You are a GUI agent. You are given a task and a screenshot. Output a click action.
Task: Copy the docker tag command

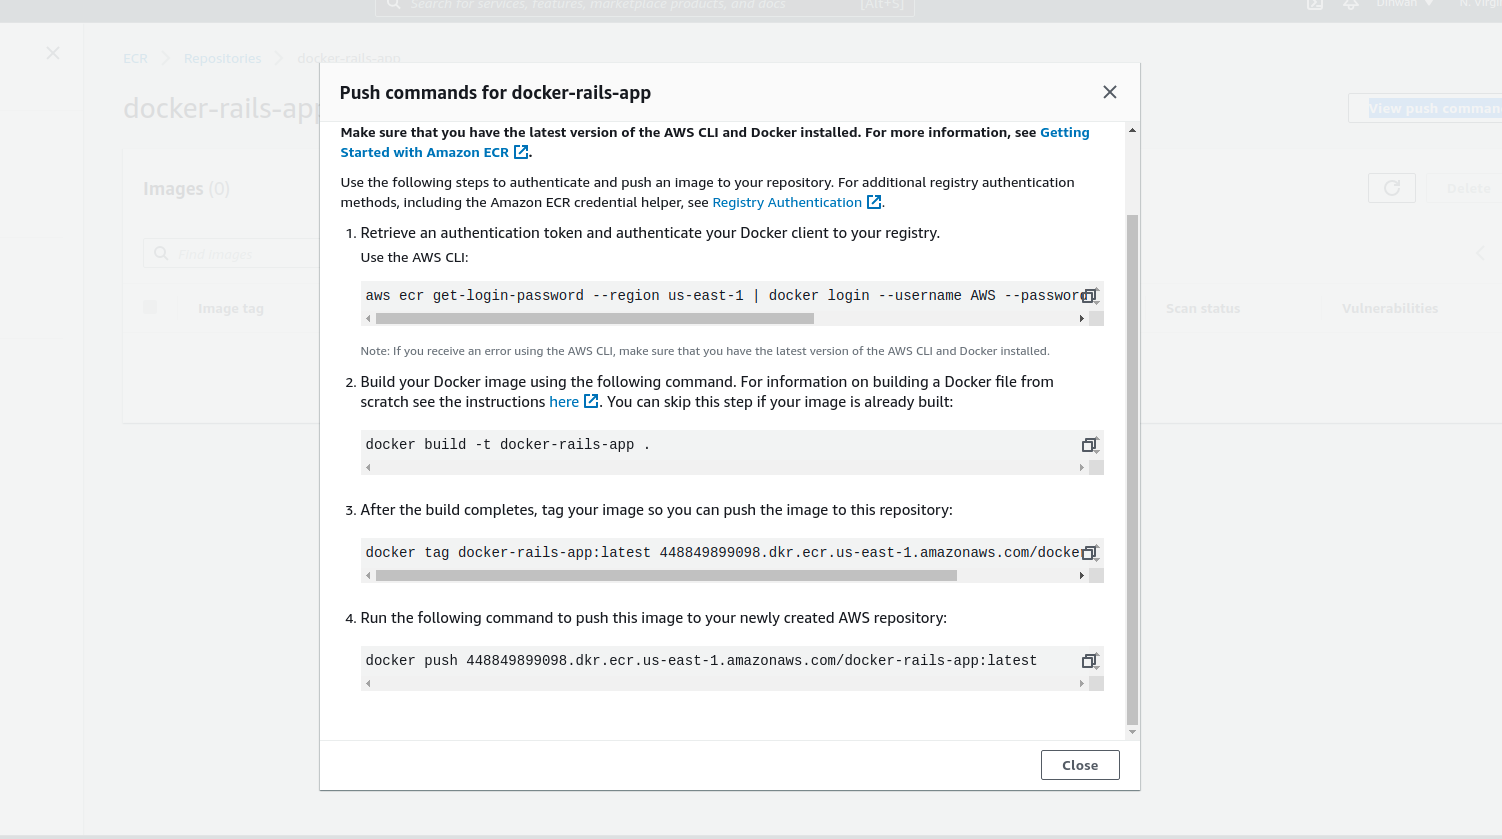(1089, 553)
